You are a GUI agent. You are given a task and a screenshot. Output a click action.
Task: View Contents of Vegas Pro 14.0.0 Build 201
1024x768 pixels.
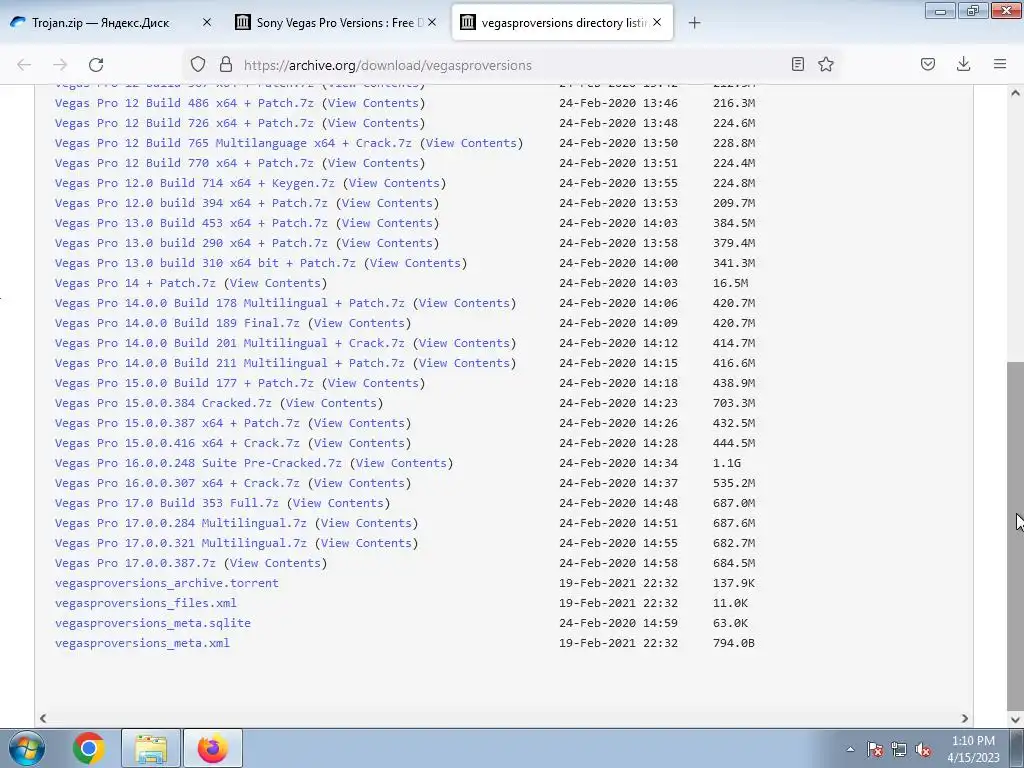pyautogui.click(x=464, y=344)
